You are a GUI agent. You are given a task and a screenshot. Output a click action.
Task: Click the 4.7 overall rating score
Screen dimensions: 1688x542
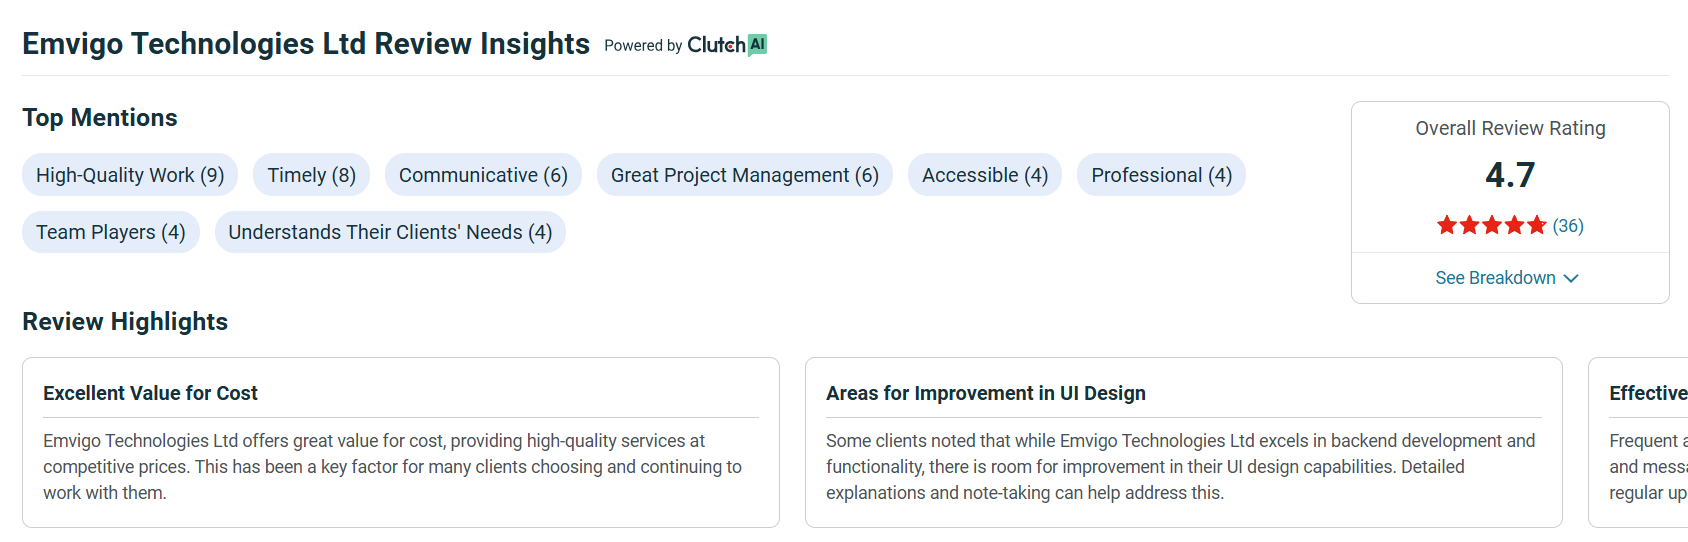coord(1510,175)
